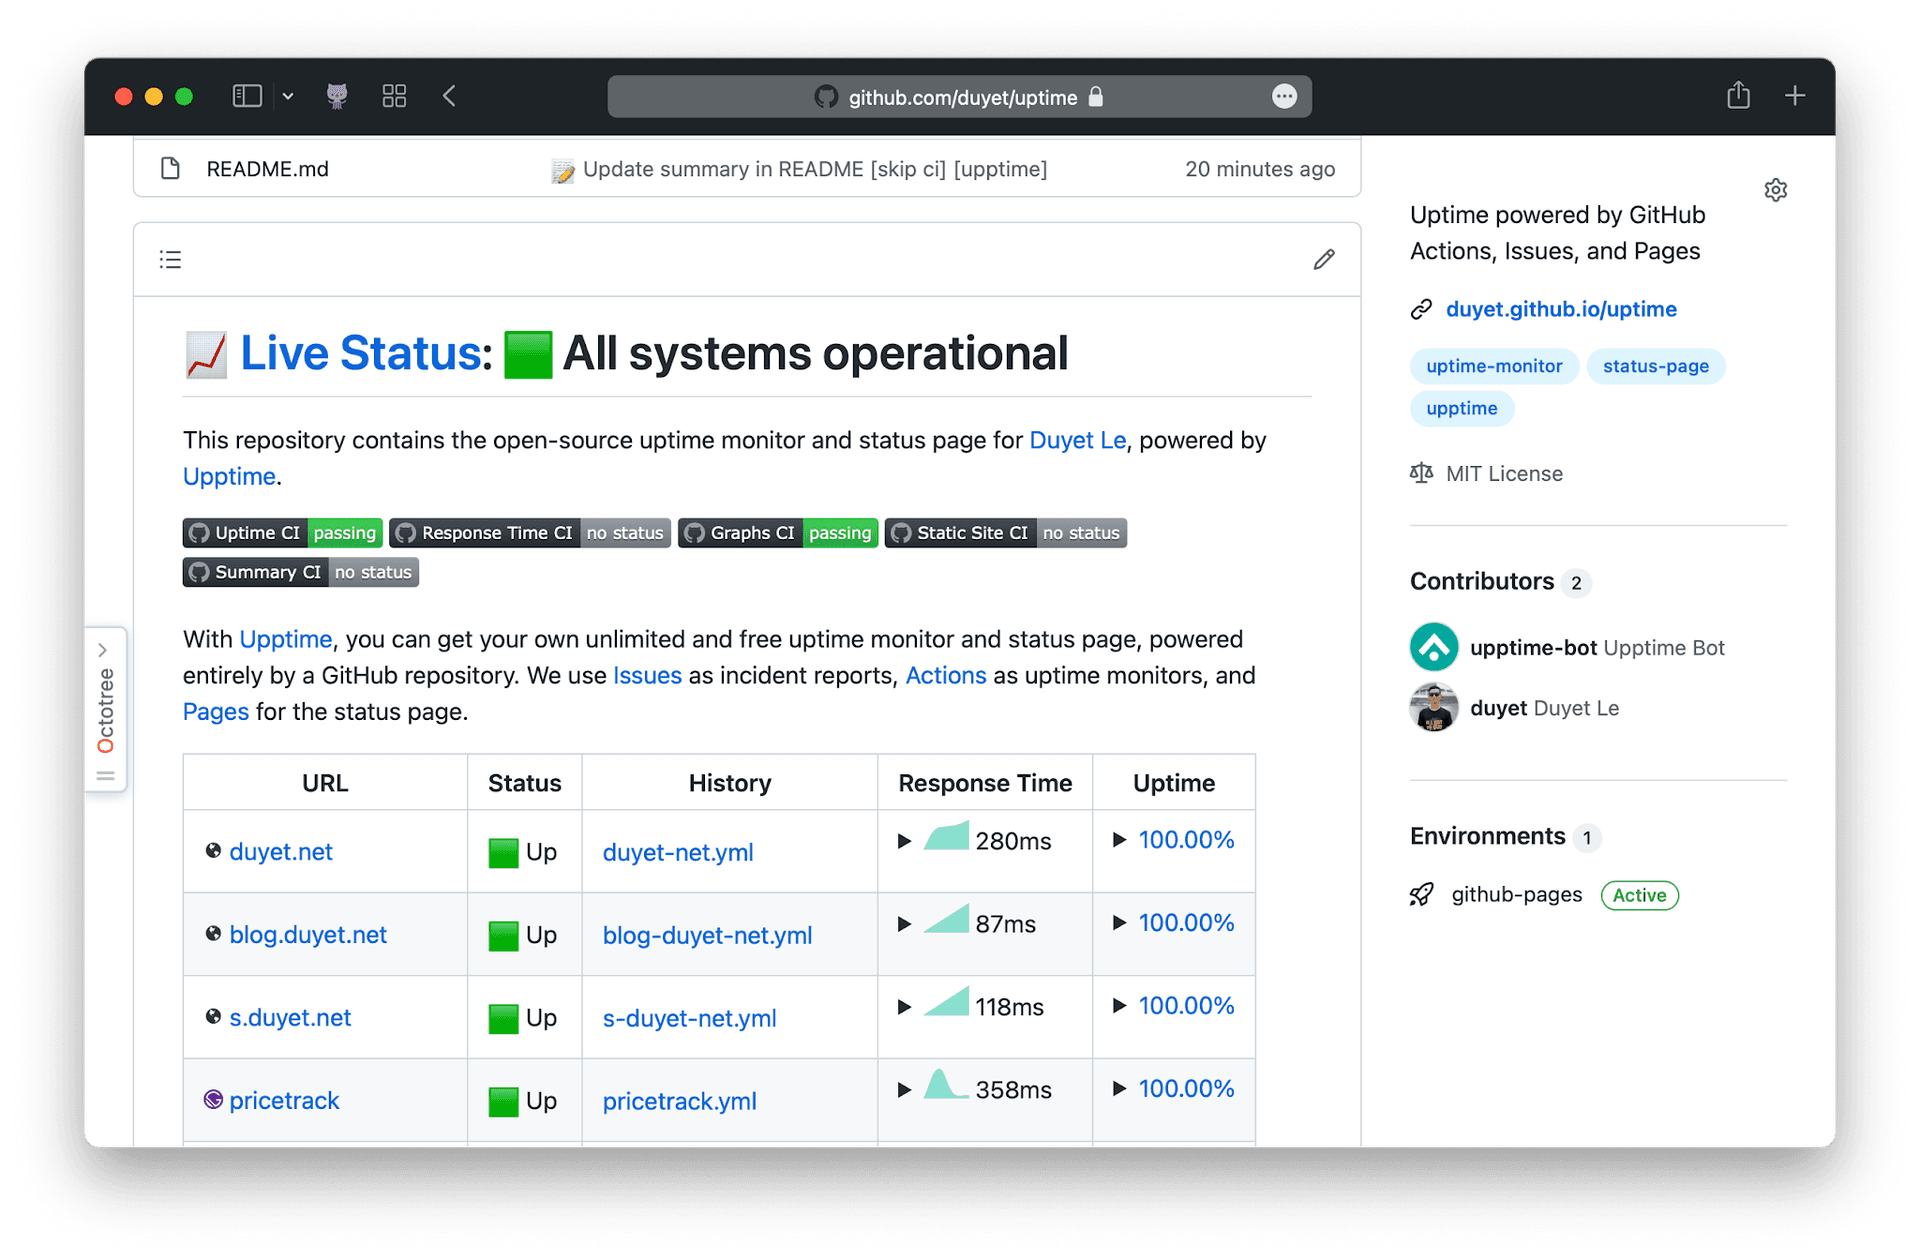This screenshot has height=1259, width=1920.
Task: Click the Uptime CI passing badge
Action: 281,532
